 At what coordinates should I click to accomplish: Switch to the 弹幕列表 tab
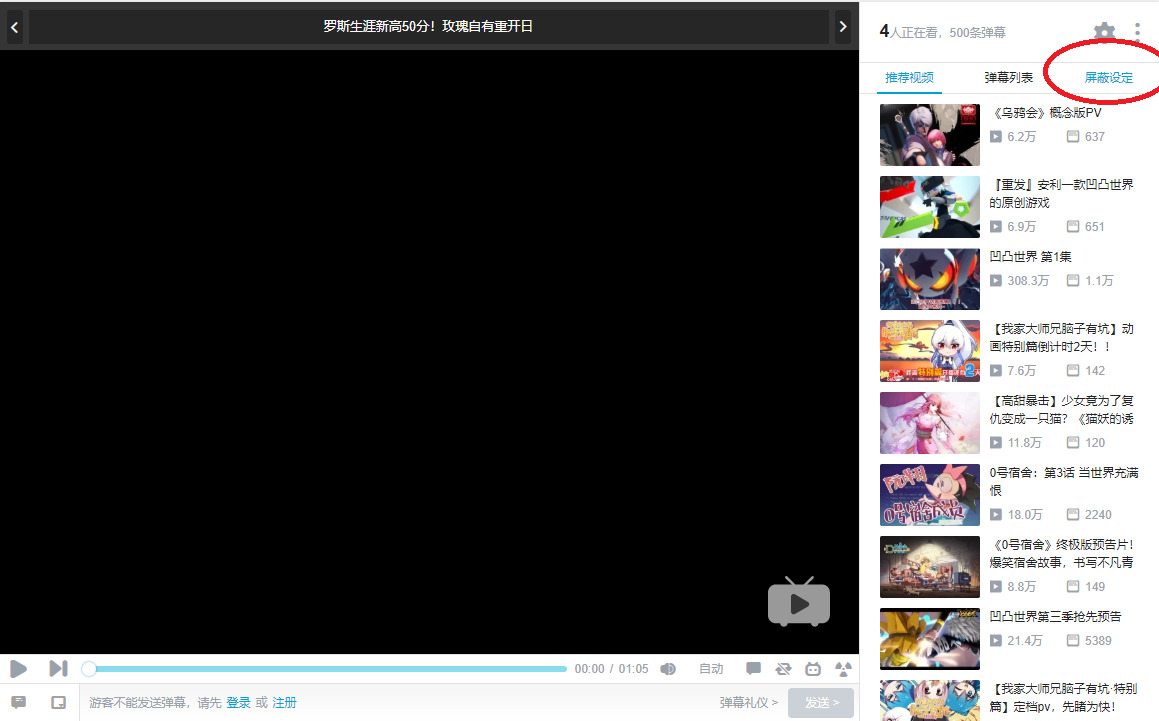[1009, 78]
